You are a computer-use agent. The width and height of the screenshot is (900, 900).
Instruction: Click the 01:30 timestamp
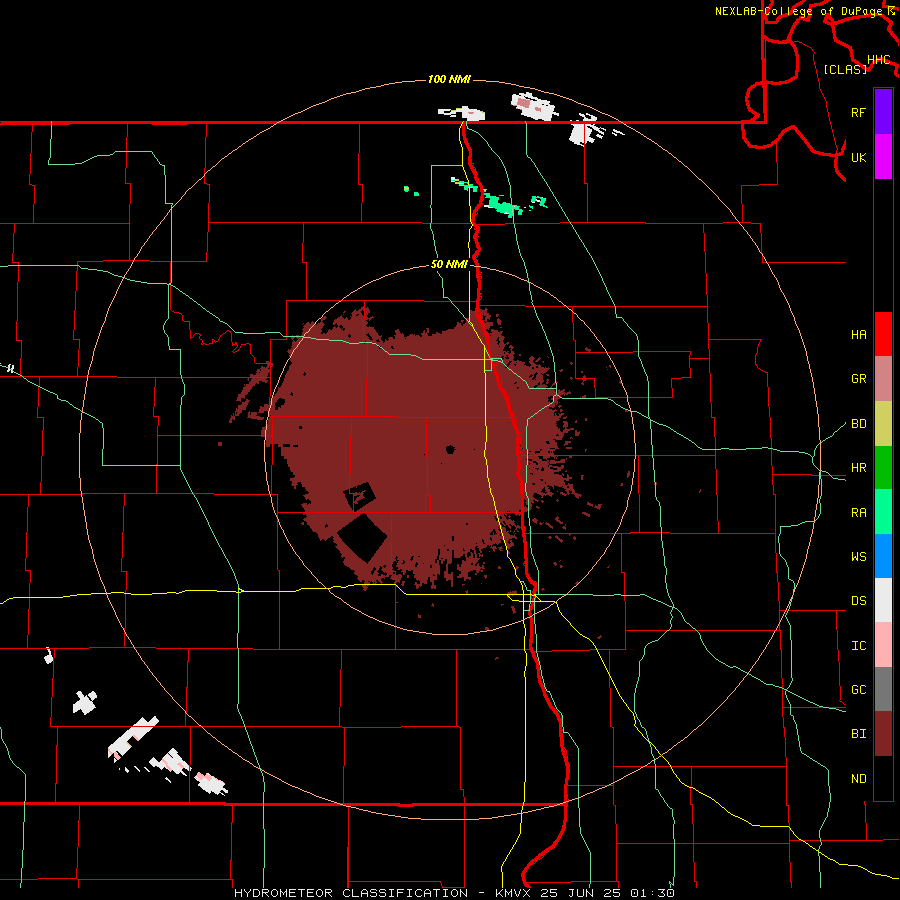click(x=653, y=893)
